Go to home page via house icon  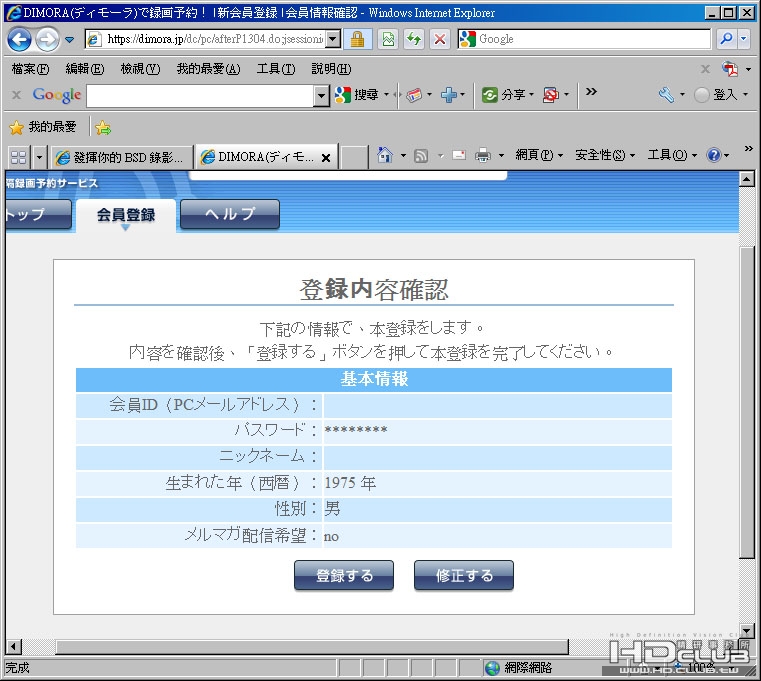point(385,155)
